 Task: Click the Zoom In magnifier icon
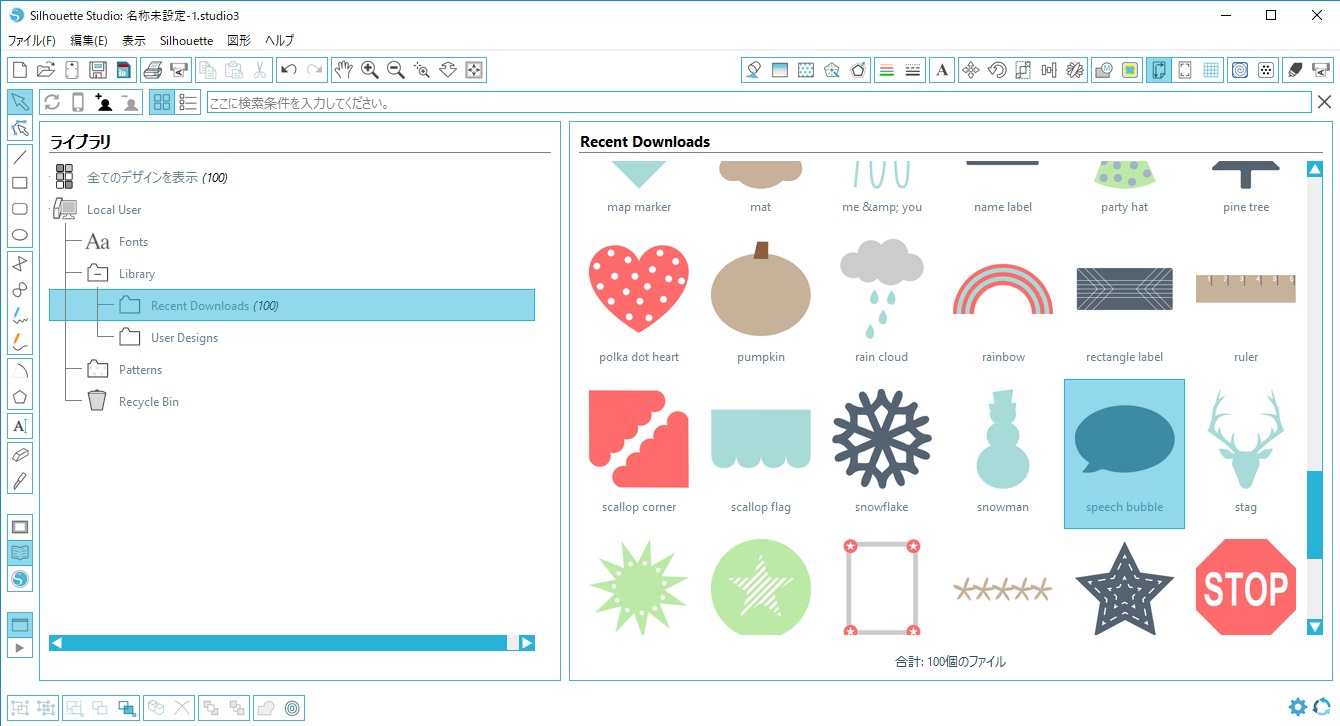(370, 70)
